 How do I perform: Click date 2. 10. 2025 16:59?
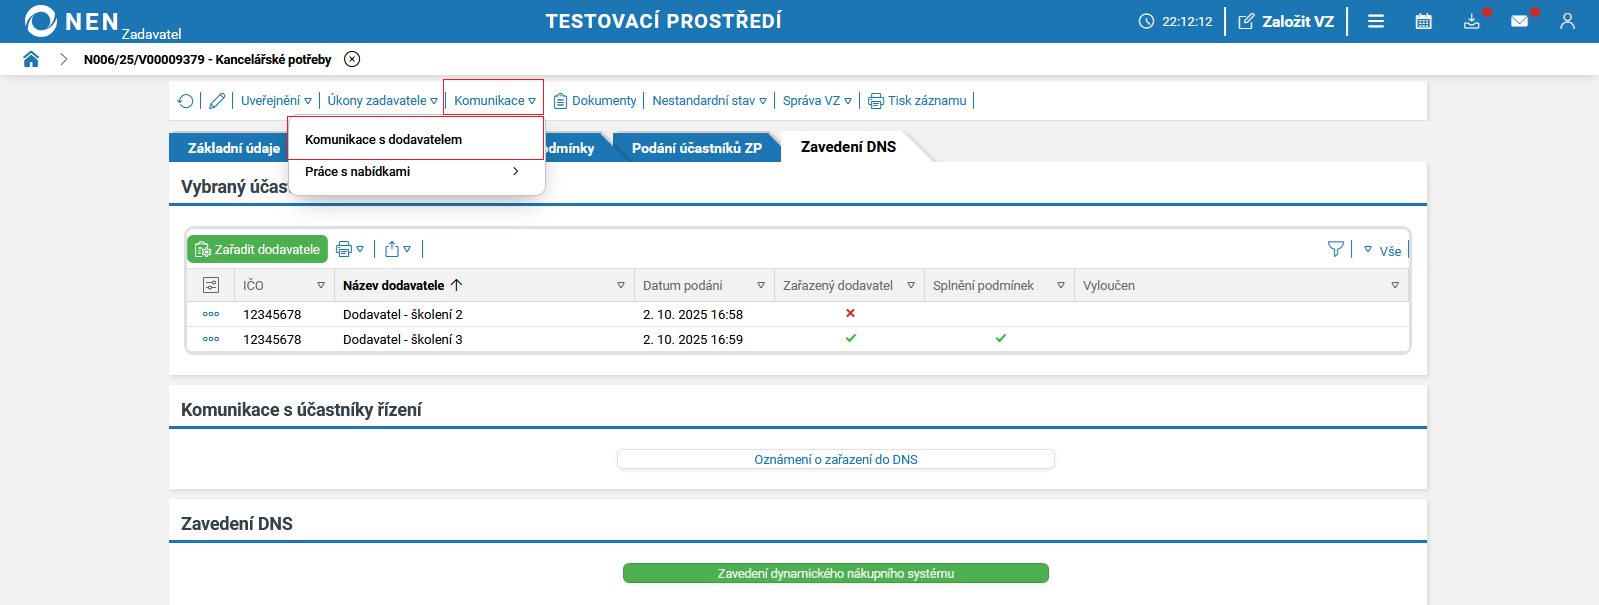coord(693,339)
